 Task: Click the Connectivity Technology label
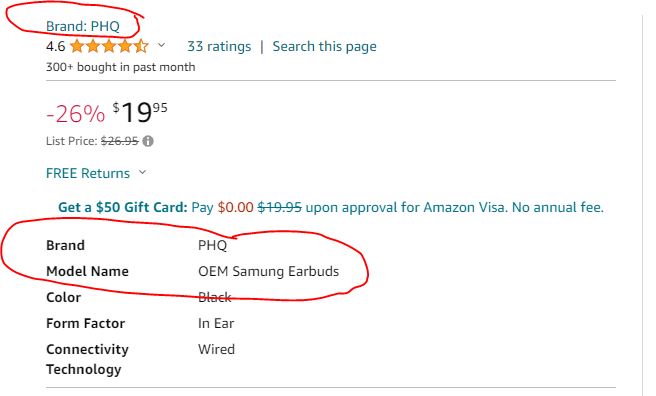pyautogui.click(x=87, y=359)
